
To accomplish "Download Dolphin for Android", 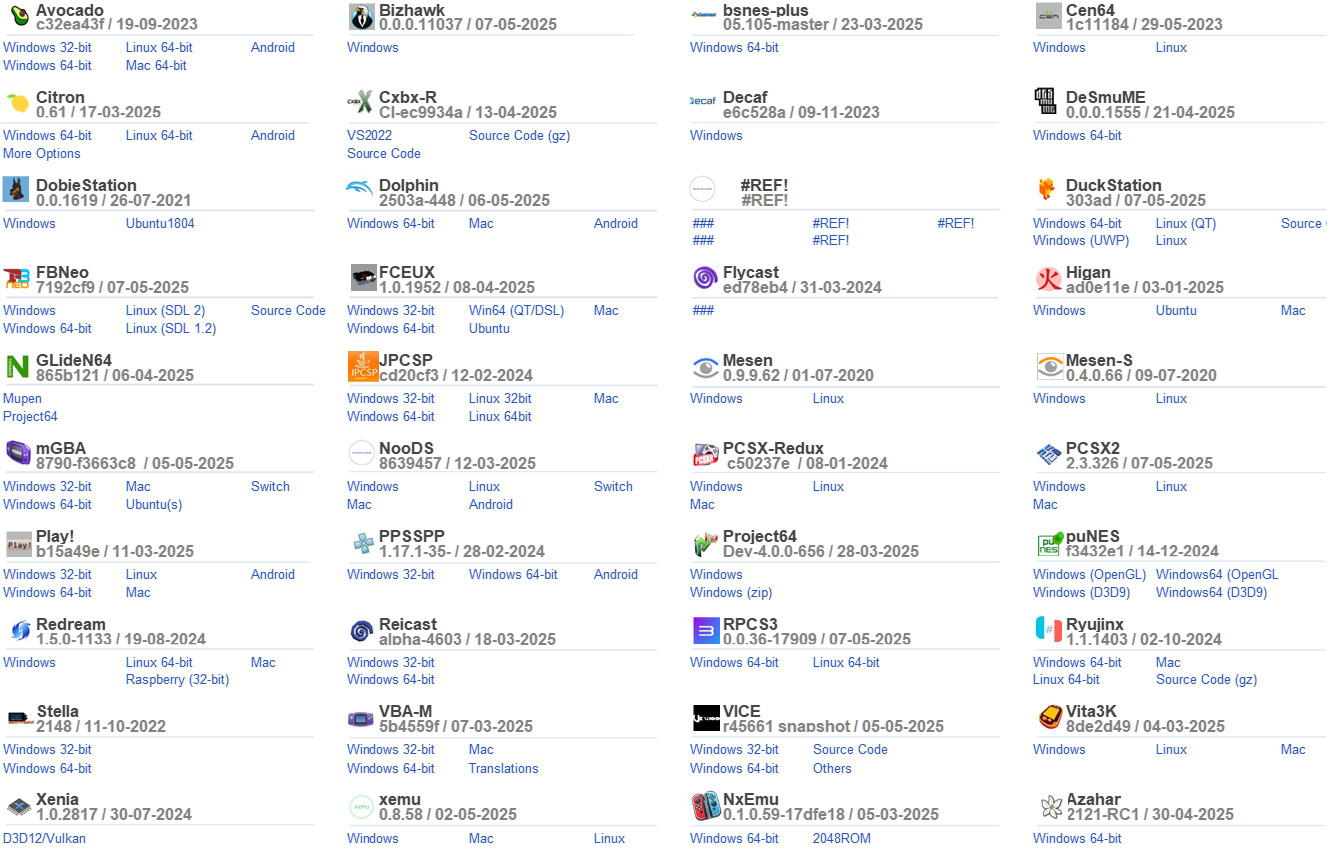I will coord(616,223).
